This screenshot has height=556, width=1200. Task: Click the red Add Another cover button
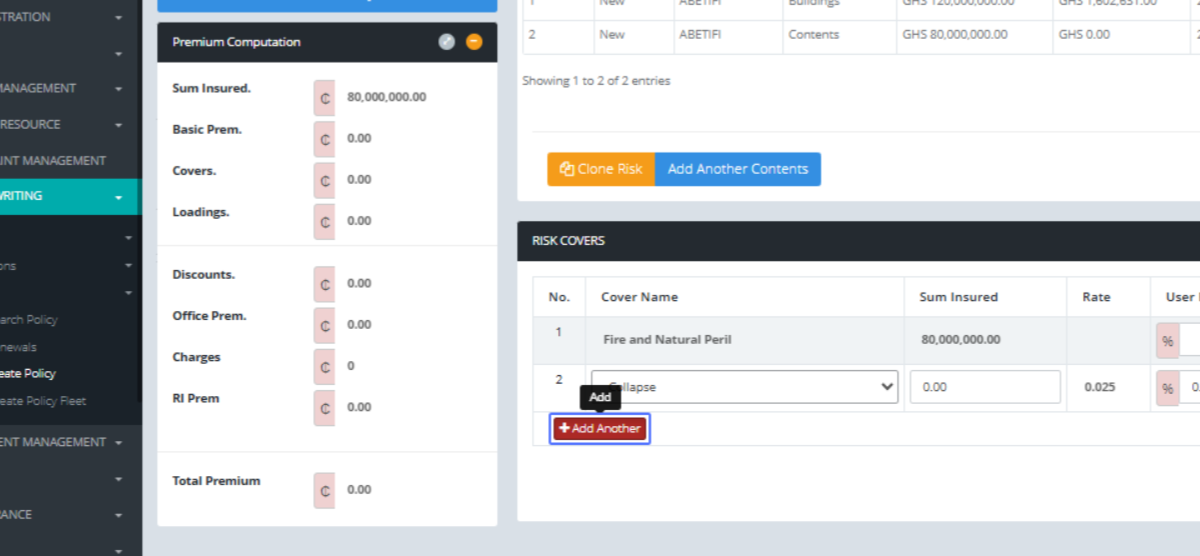600,428
